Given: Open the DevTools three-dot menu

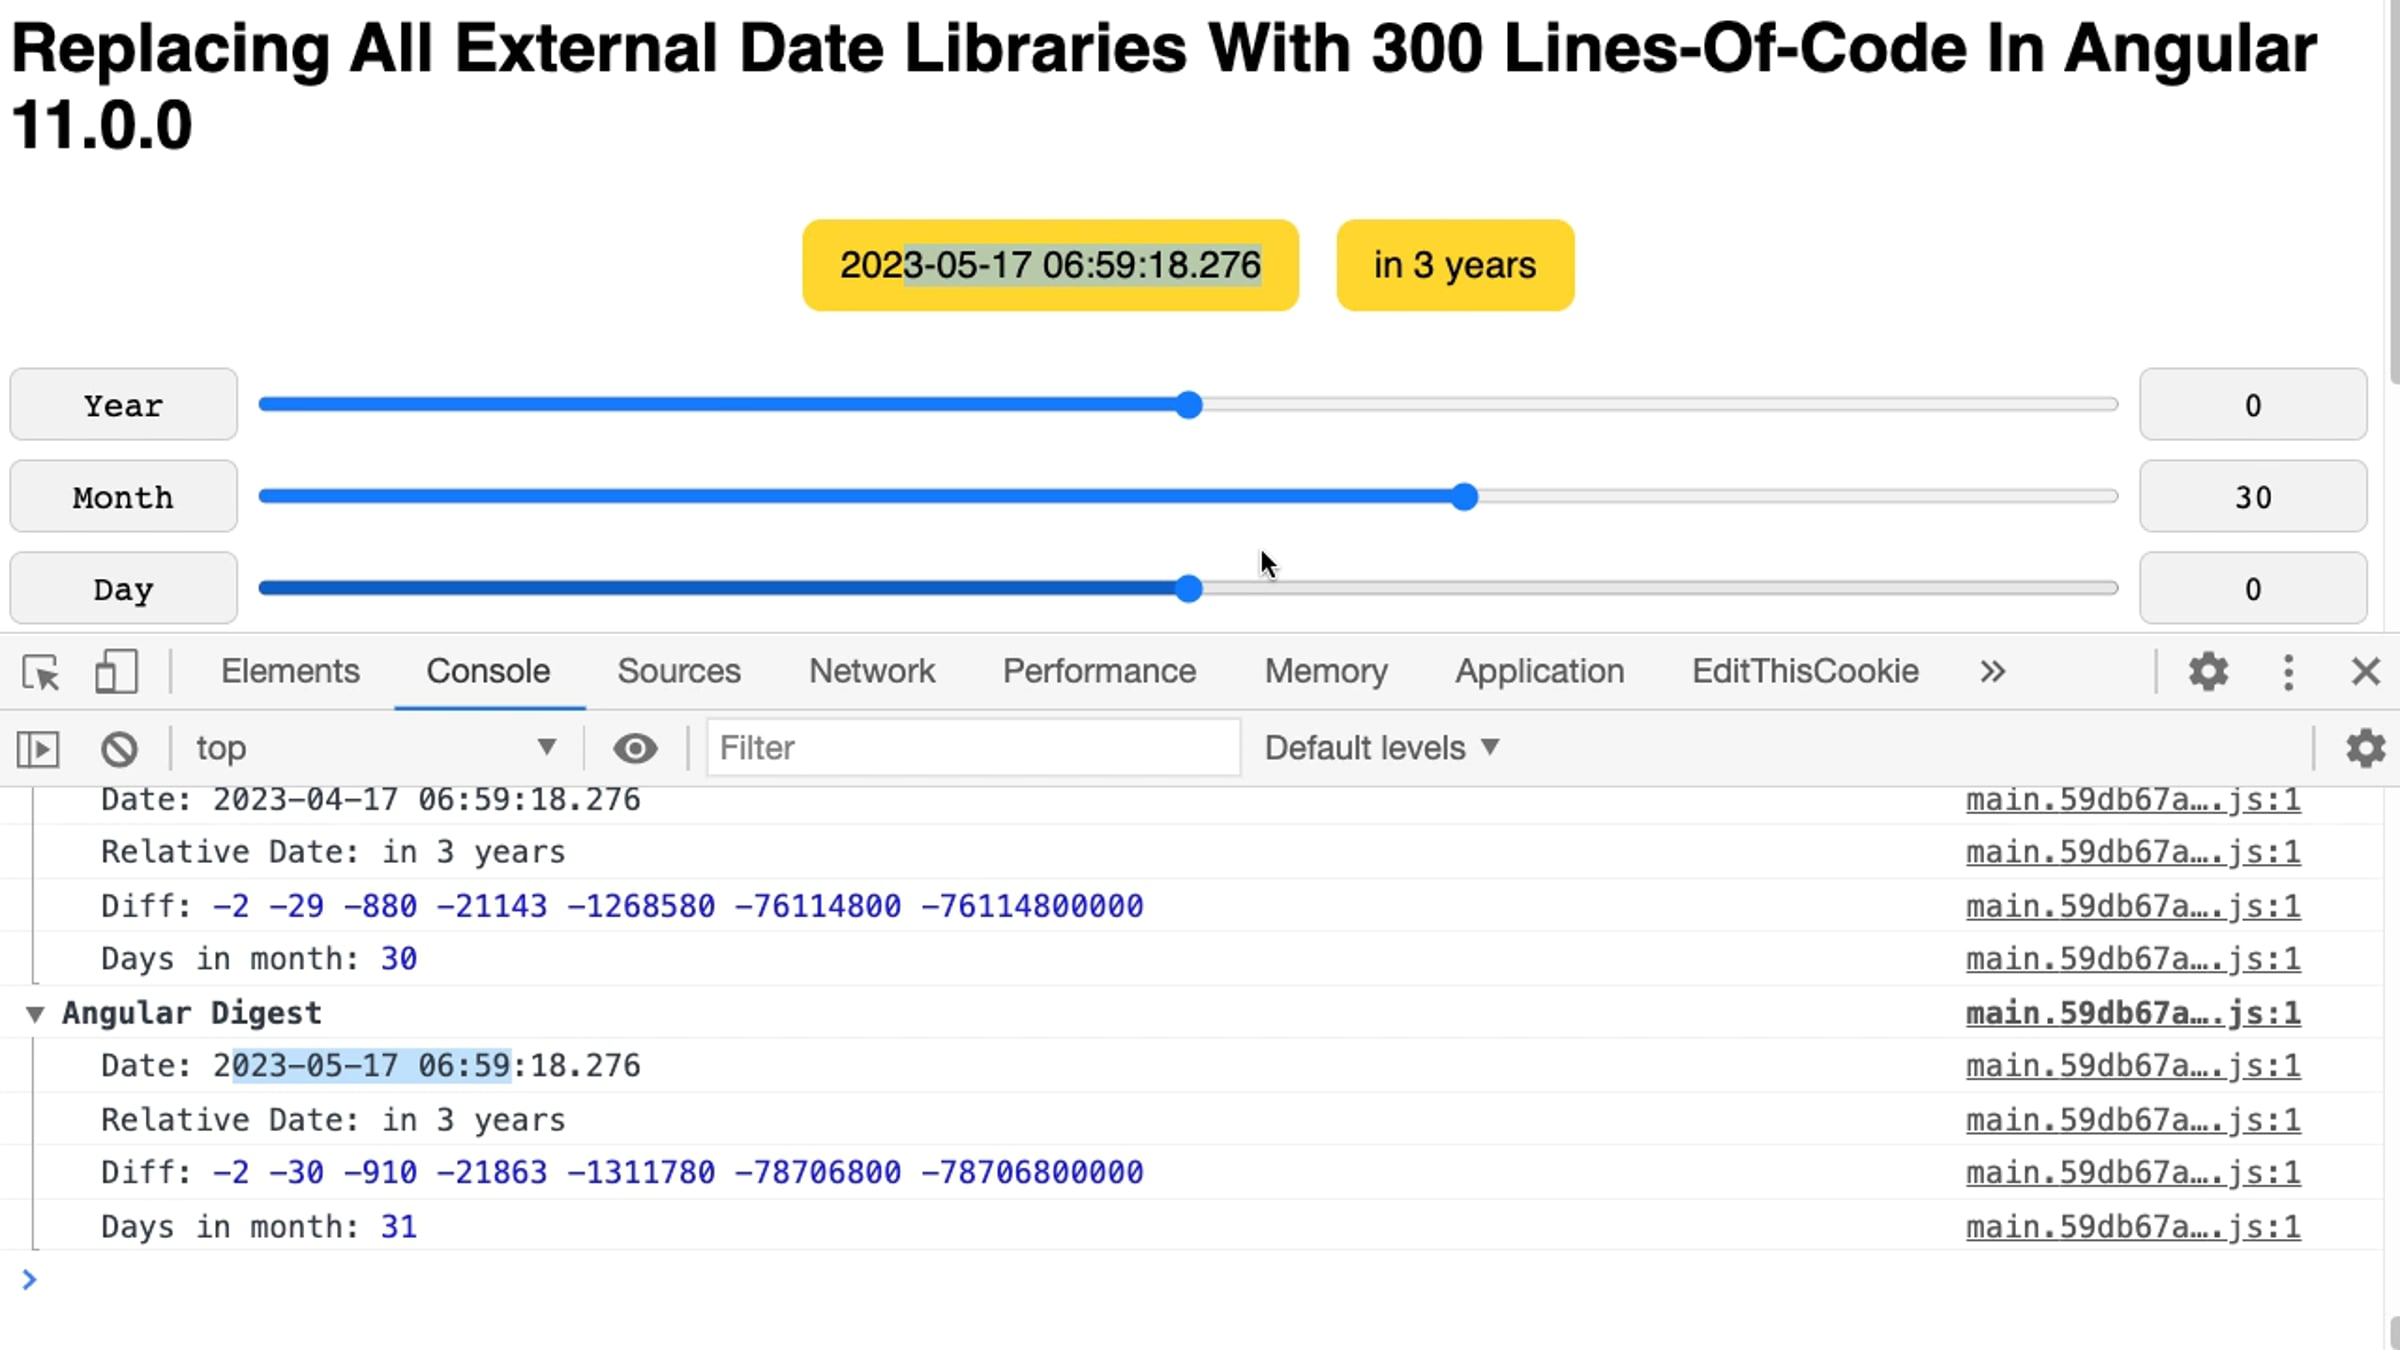Looking at the screenshot, I should (x=2288, y=672).
